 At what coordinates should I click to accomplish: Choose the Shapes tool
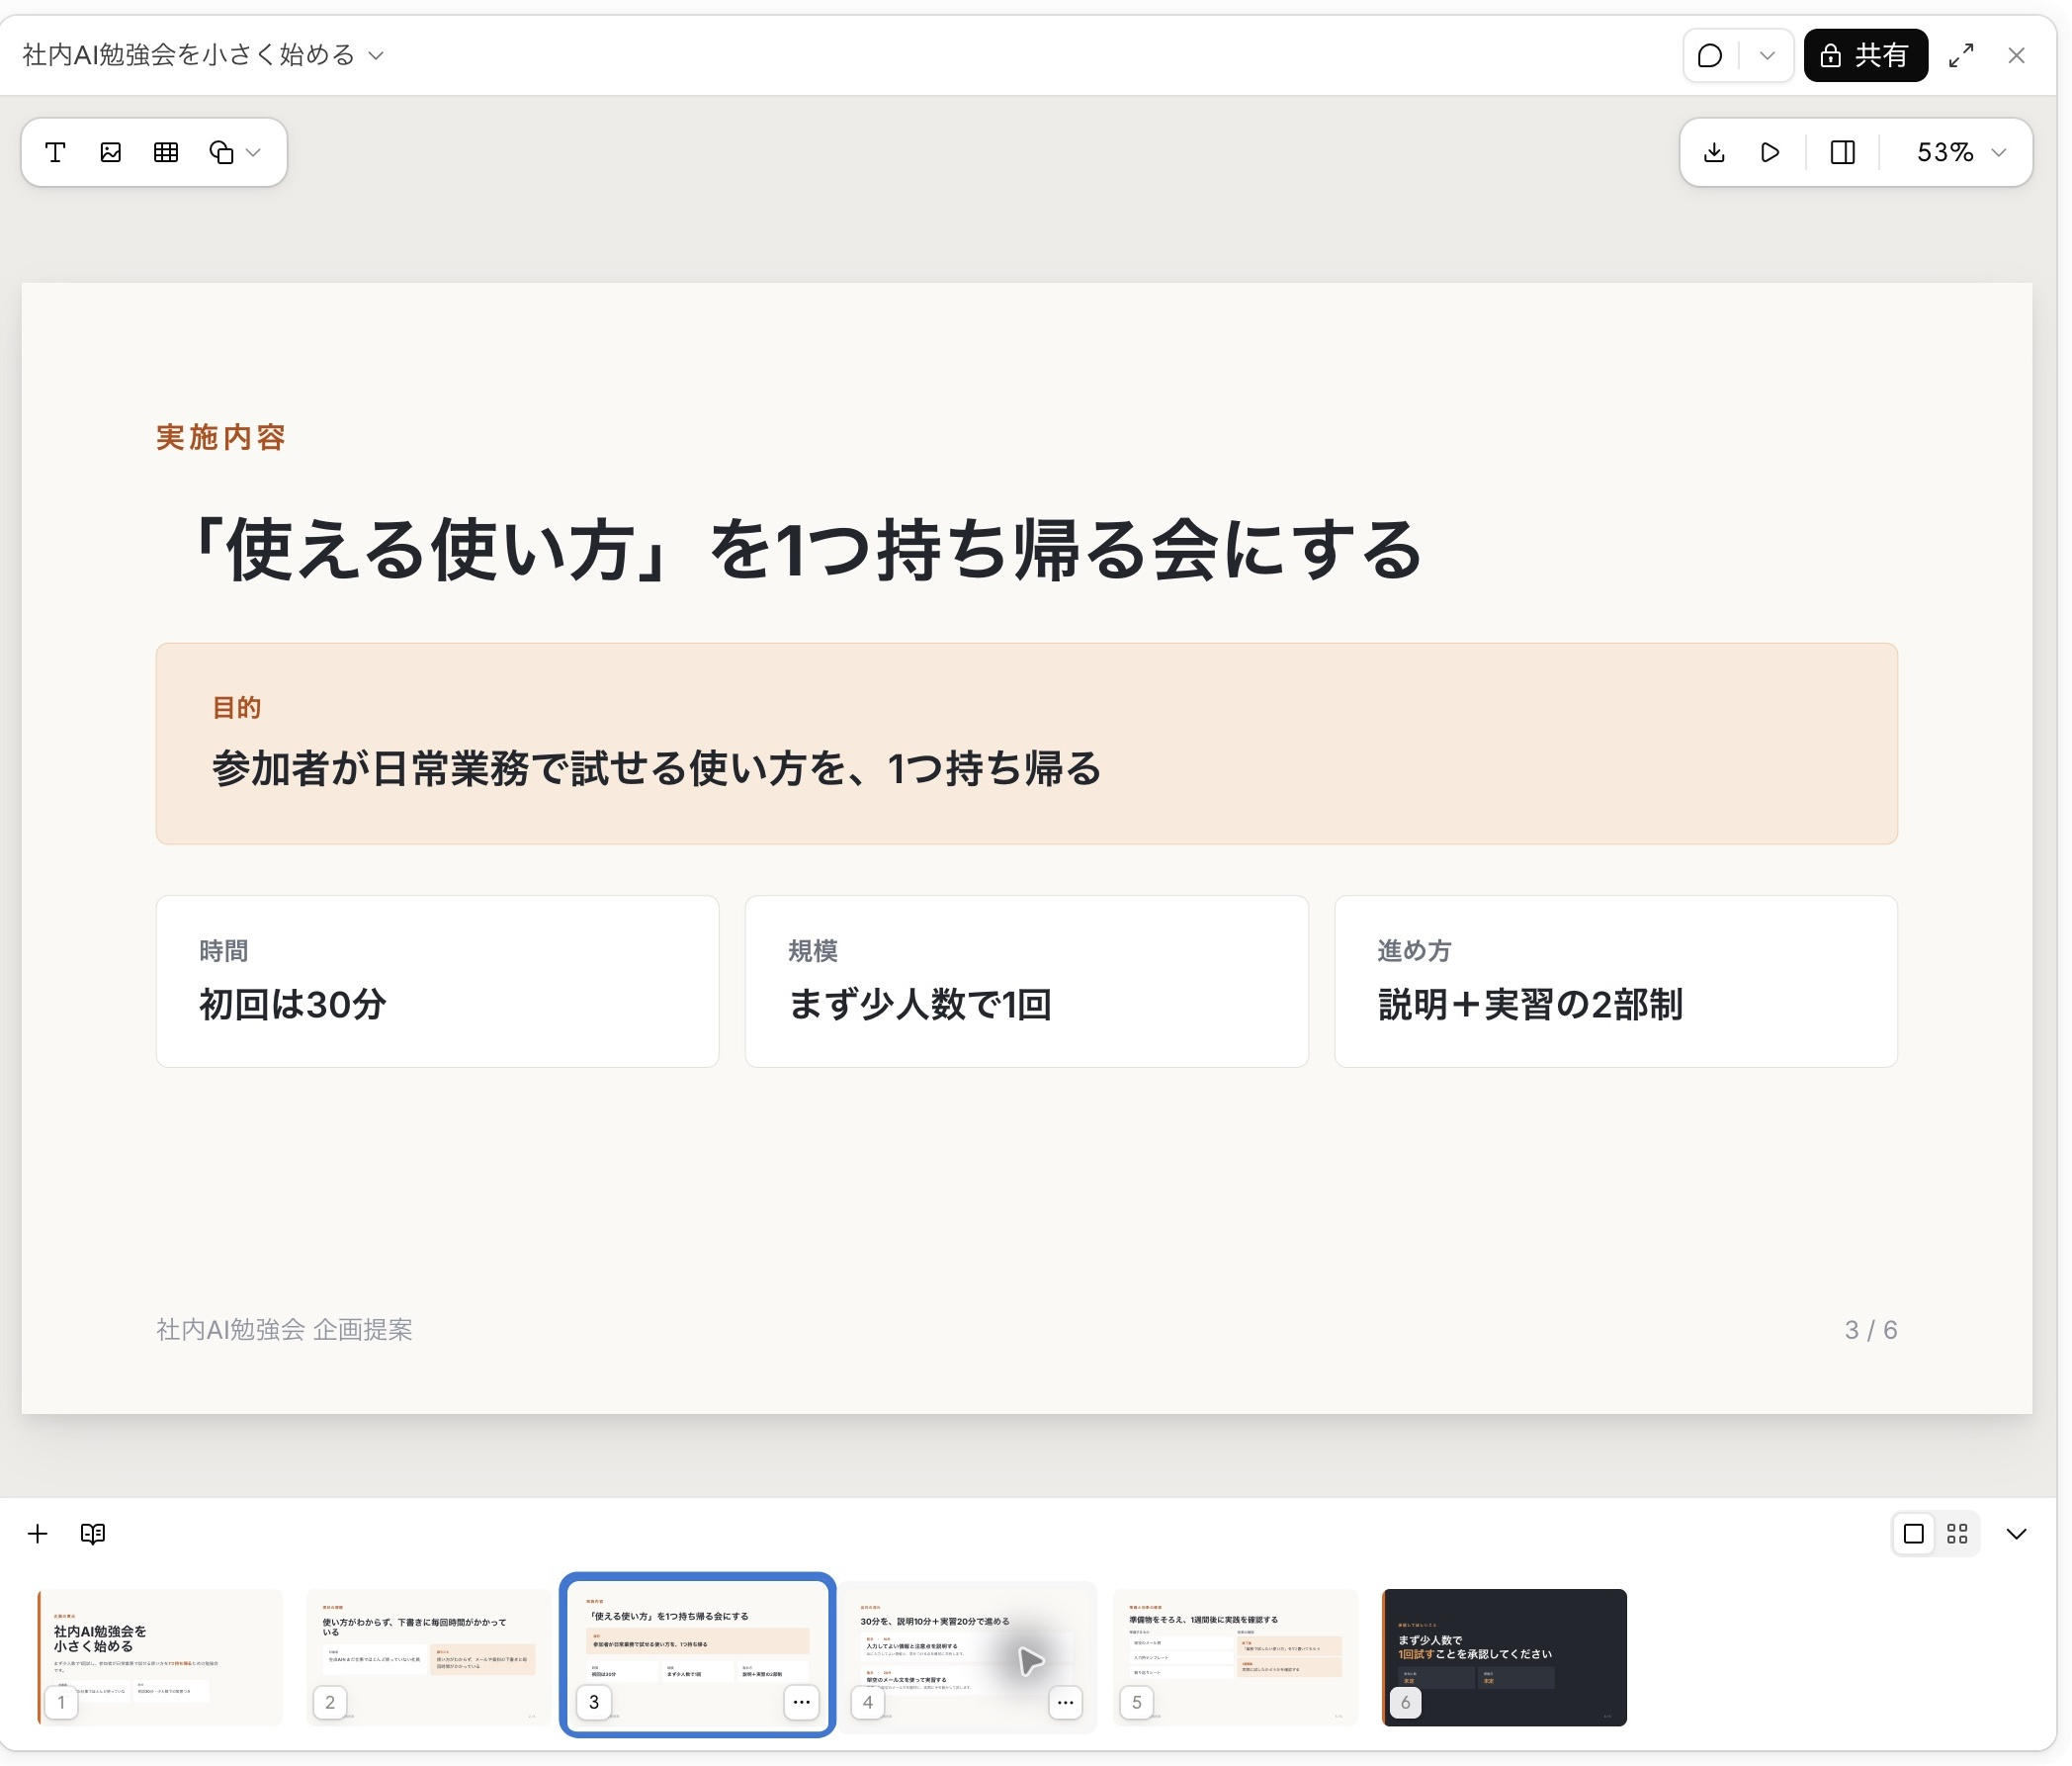click(221, 152)
